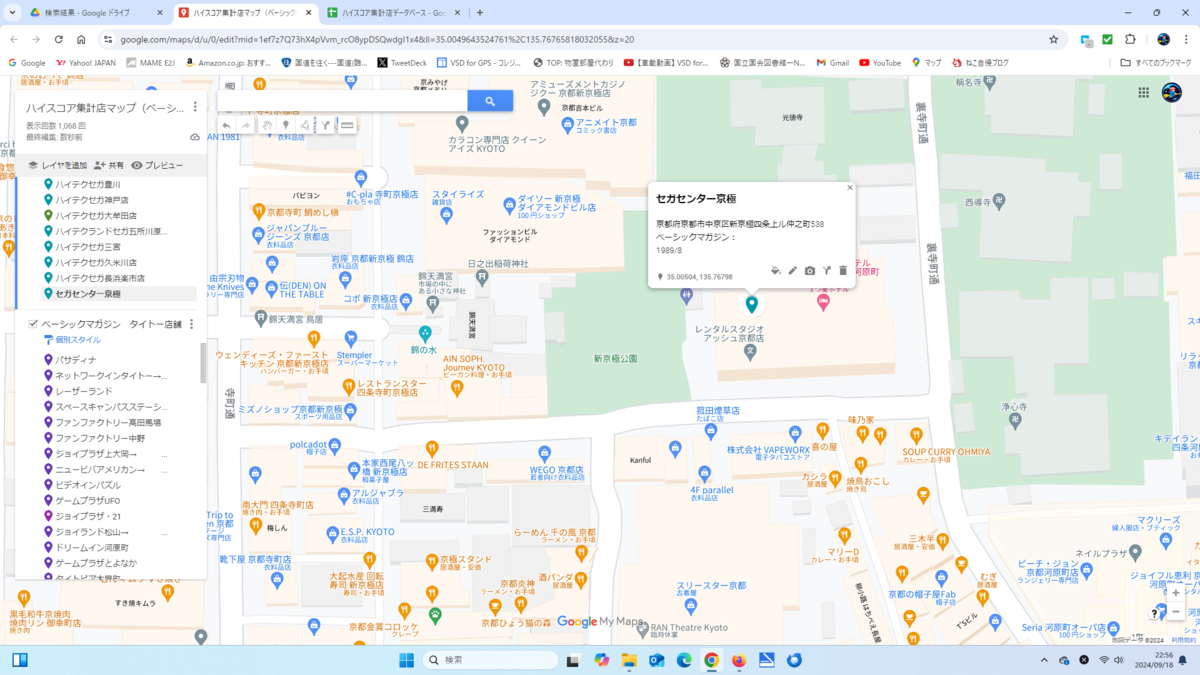Click the map title ハイスコア集計店マップ
The height and width of the screenshot is (675, 1200).
(x=105, y=107)
